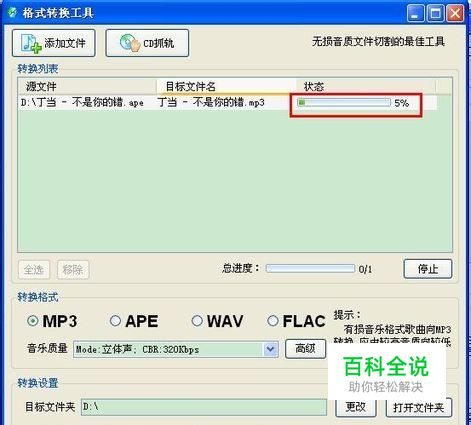Click the 状态 column header
Screen dimensions: 471x425
click(x=366, y=87)
